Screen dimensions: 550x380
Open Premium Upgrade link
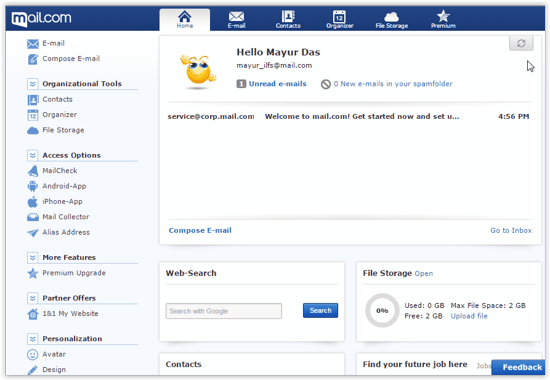(x=74, y=273)
